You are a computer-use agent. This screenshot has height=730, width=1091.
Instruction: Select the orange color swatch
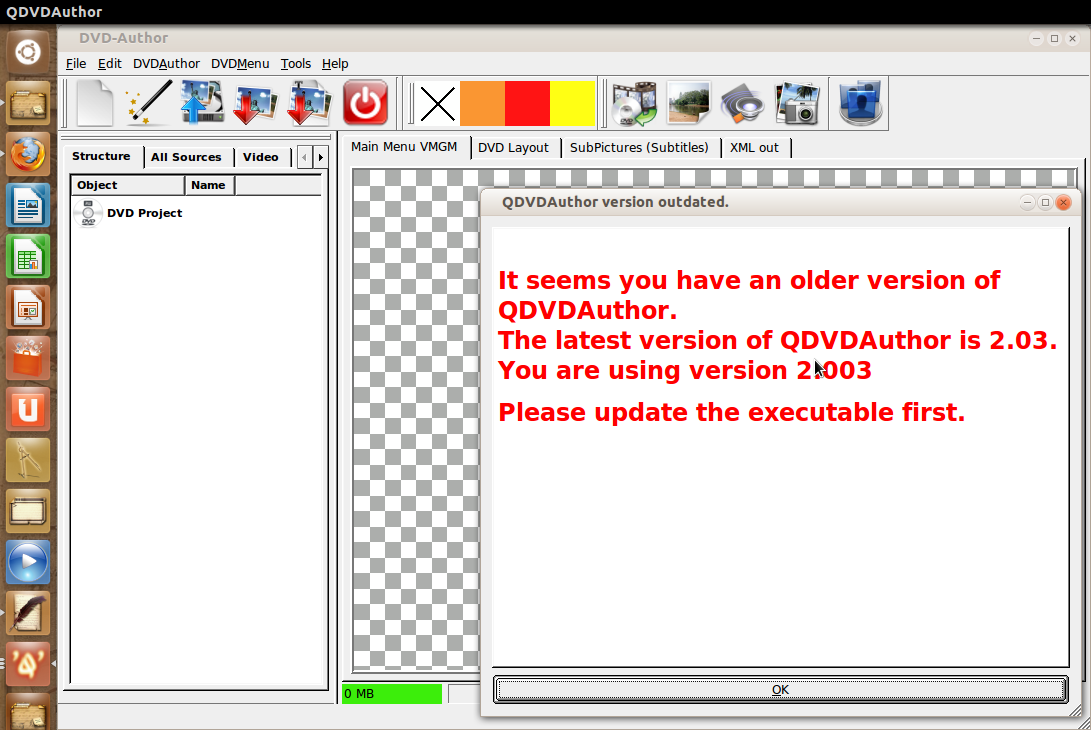[482, 104]
